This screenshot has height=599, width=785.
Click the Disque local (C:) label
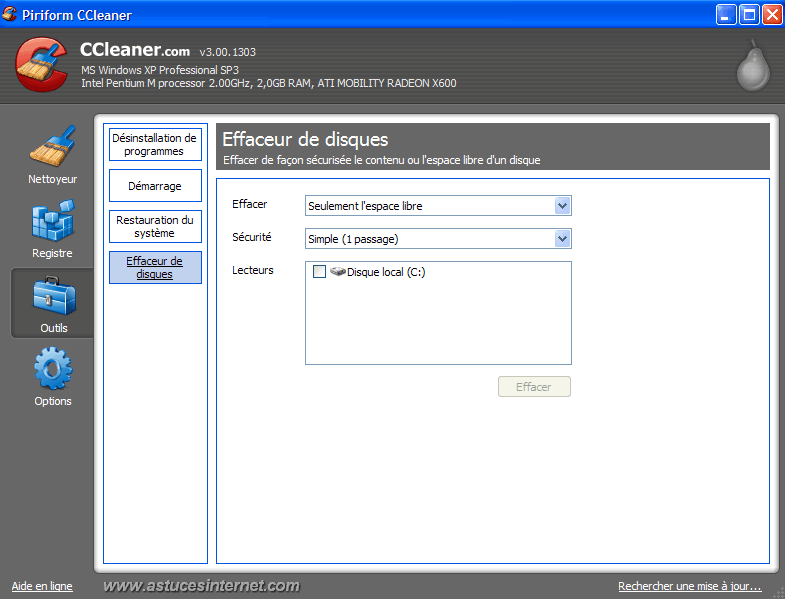pyautogui.click(x=386, y=272)
